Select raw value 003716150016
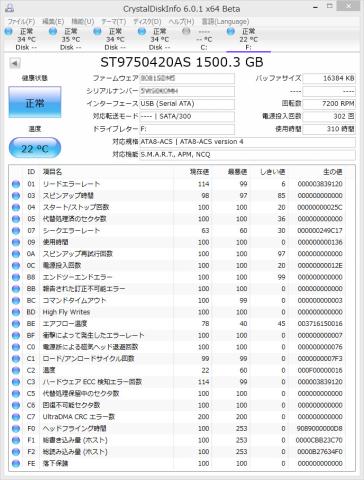 click(320, 324)
